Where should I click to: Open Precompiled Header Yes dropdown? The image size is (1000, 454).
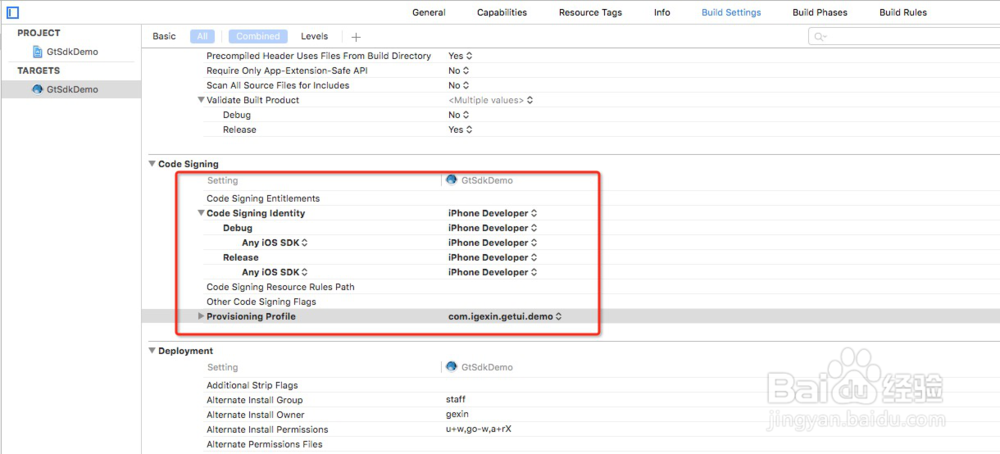click(460, 56)
